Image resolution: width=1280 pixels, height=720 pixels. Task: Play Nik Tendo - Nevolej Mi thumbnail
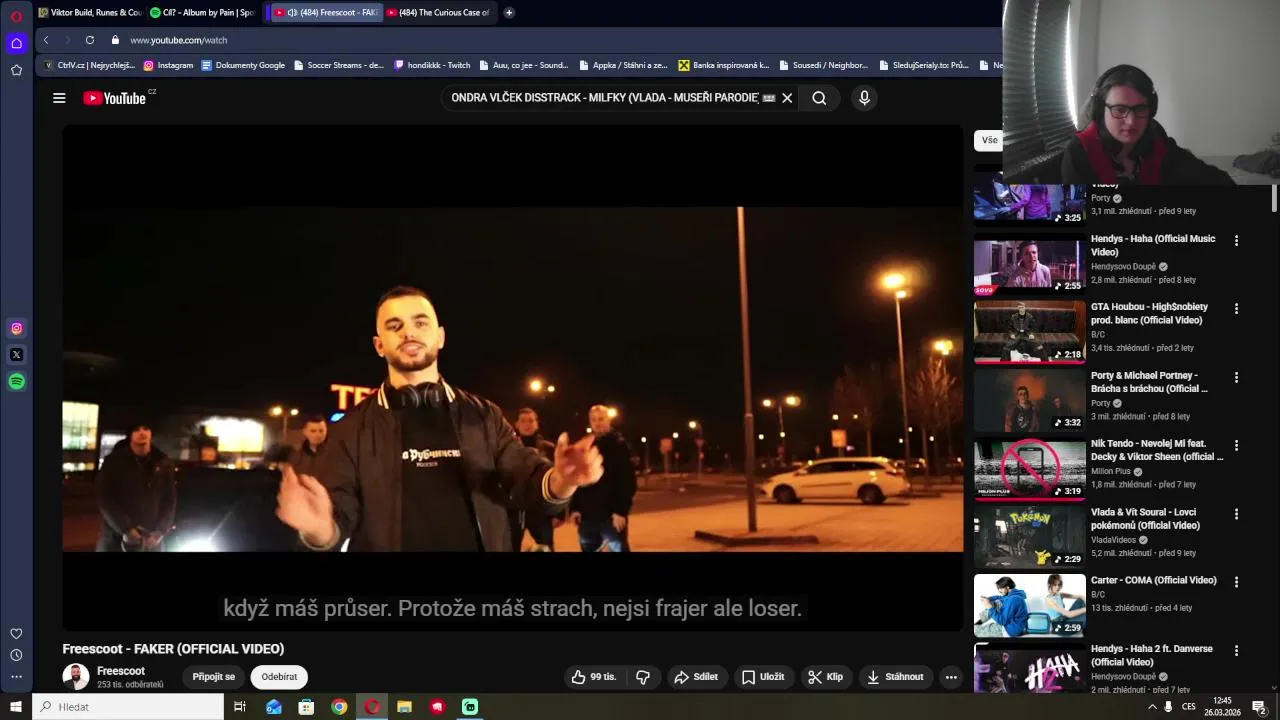point(1029,469)
